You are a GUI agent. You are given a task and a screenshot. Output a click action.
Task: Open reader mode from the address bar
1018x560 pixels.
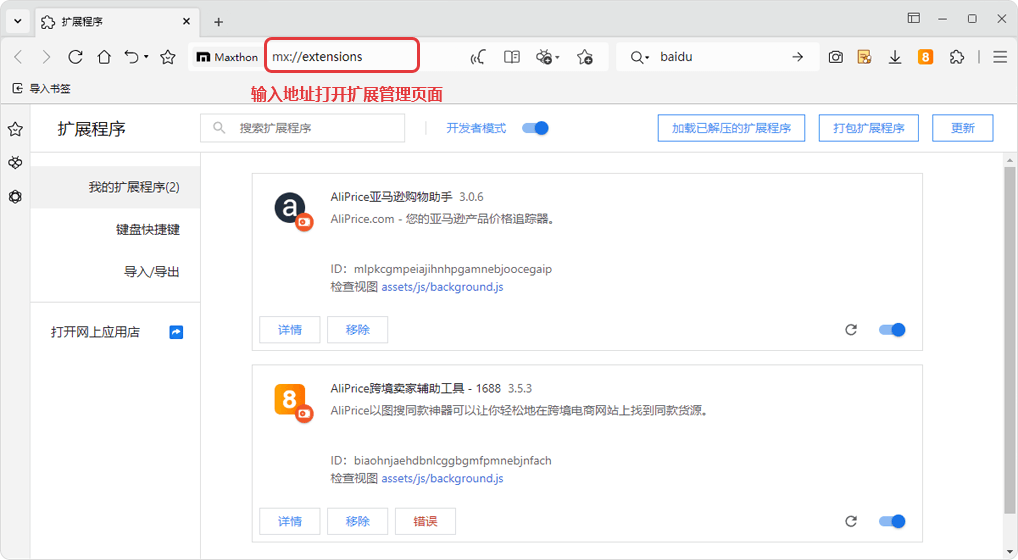(512, 57)
